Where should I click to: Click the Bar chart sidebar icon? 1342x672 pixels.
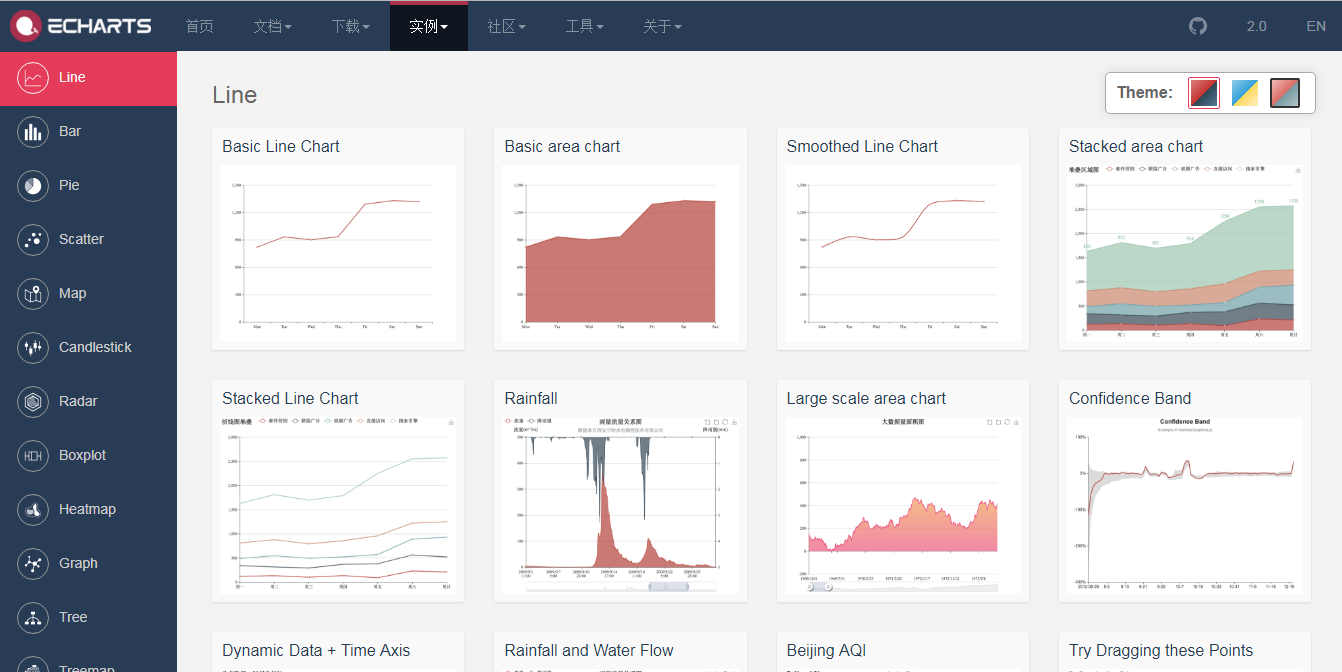[x=33, y=131]
